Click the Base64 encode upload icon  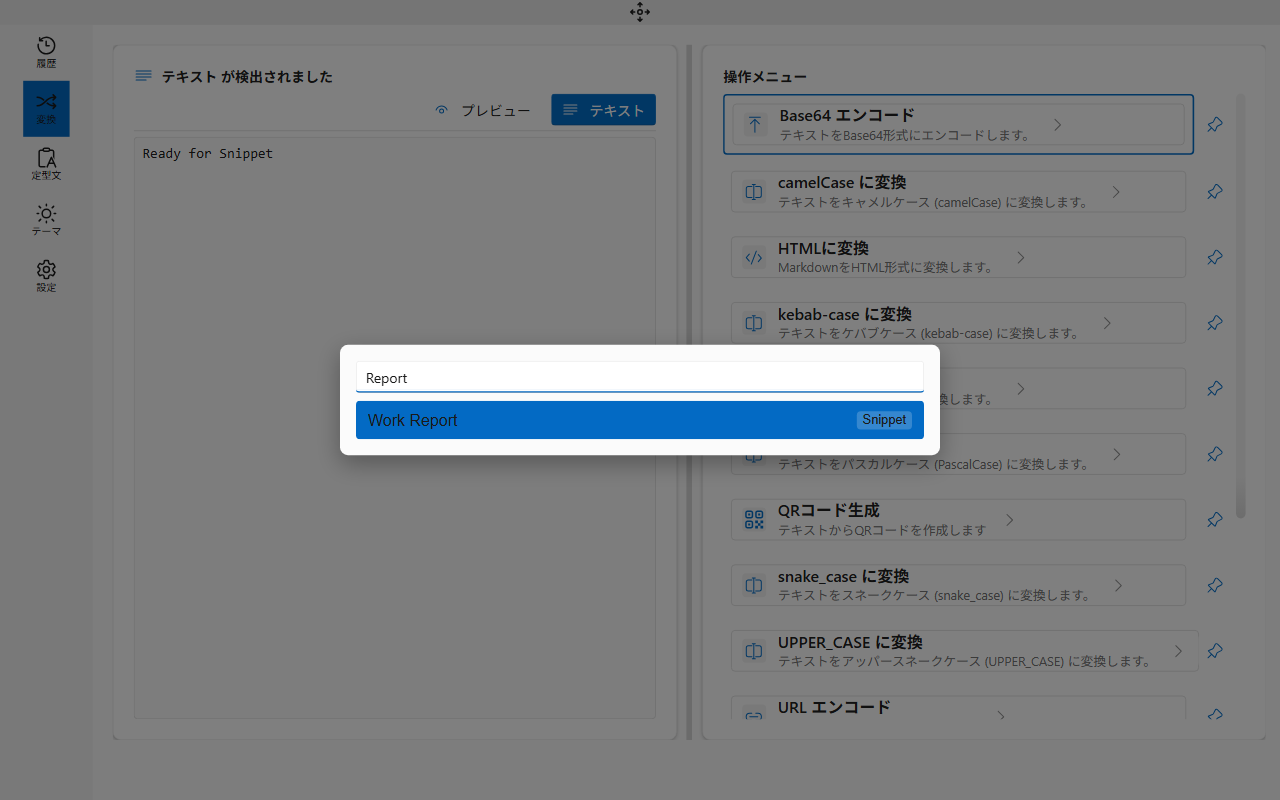pyautogui.click(x=753, y=122)
